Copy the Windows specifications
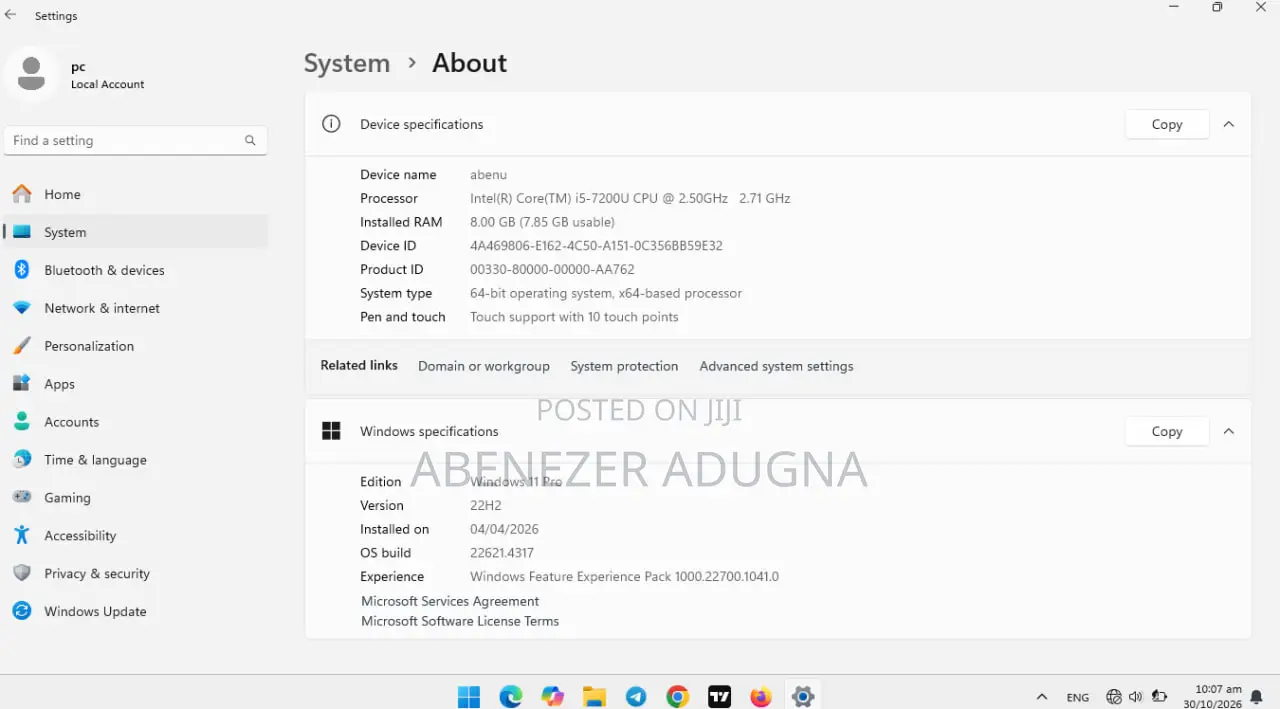The width and height of the screenshot is (1280, 709). tap(1167, 431)
